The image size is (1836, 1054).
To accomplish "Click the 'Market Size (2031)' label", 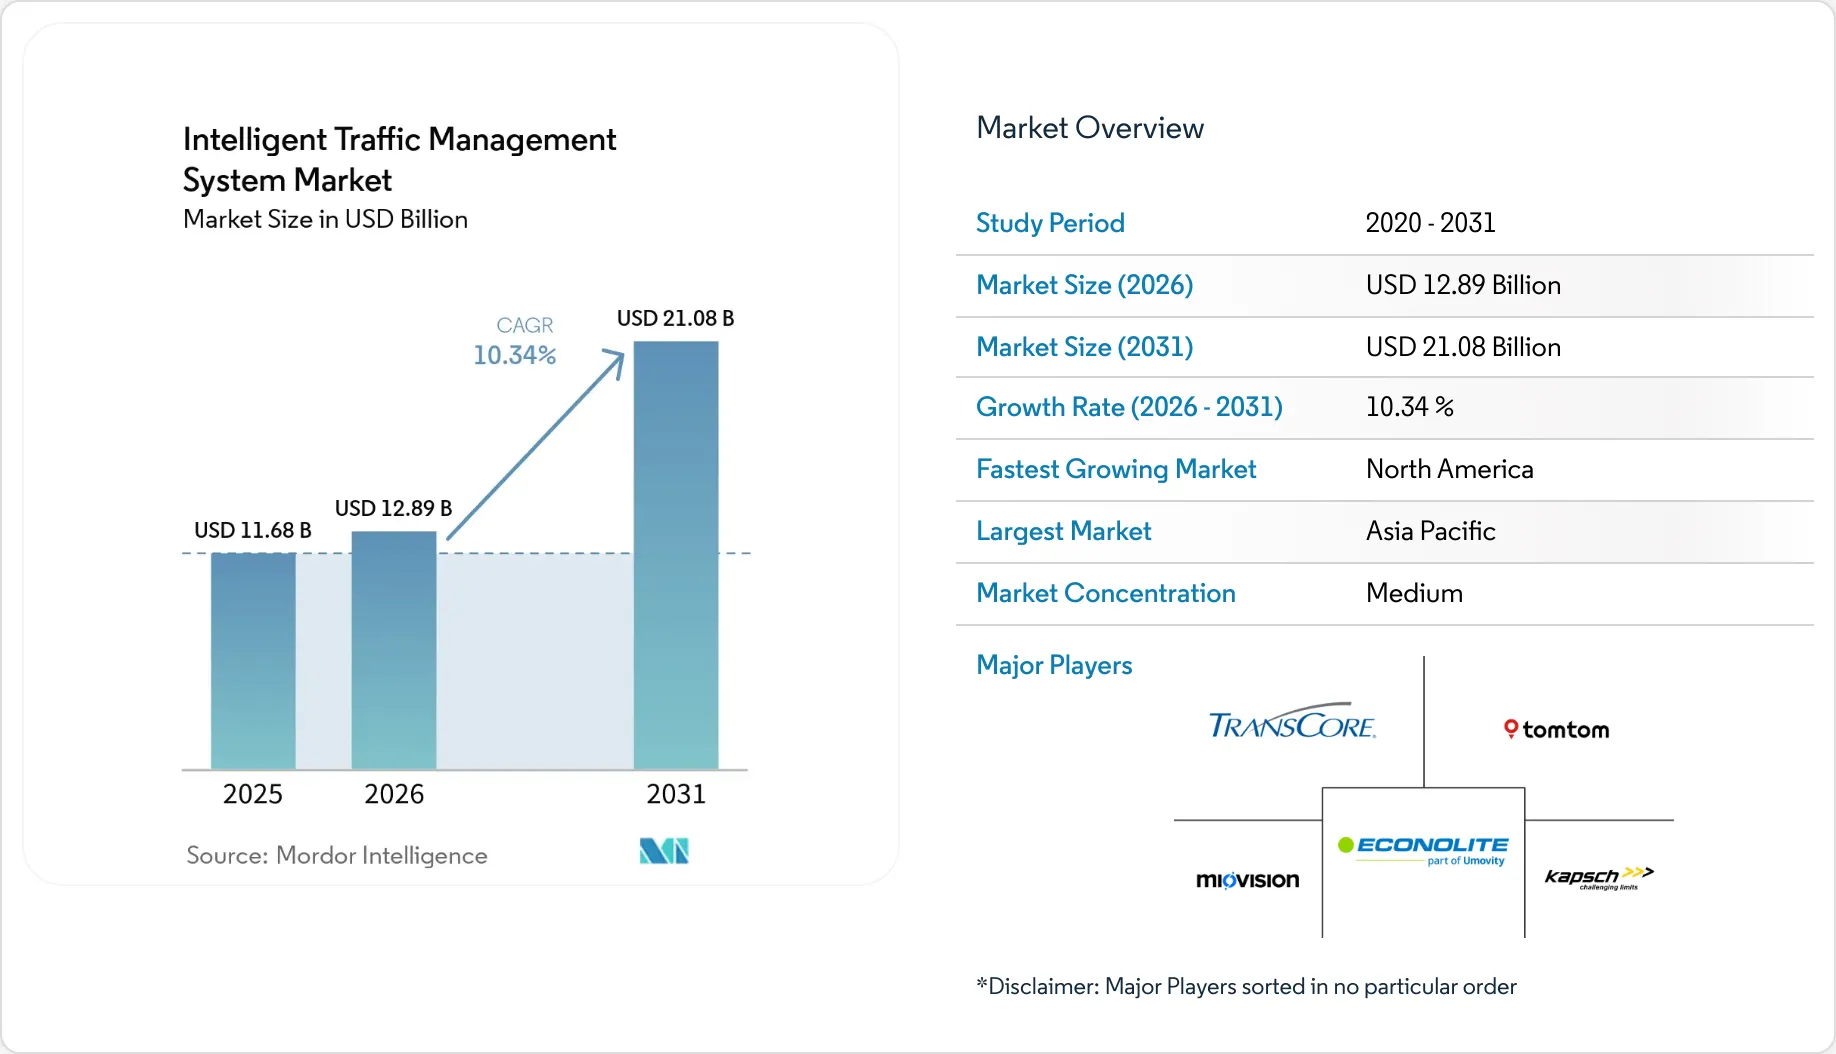I will coord(1085,347).
